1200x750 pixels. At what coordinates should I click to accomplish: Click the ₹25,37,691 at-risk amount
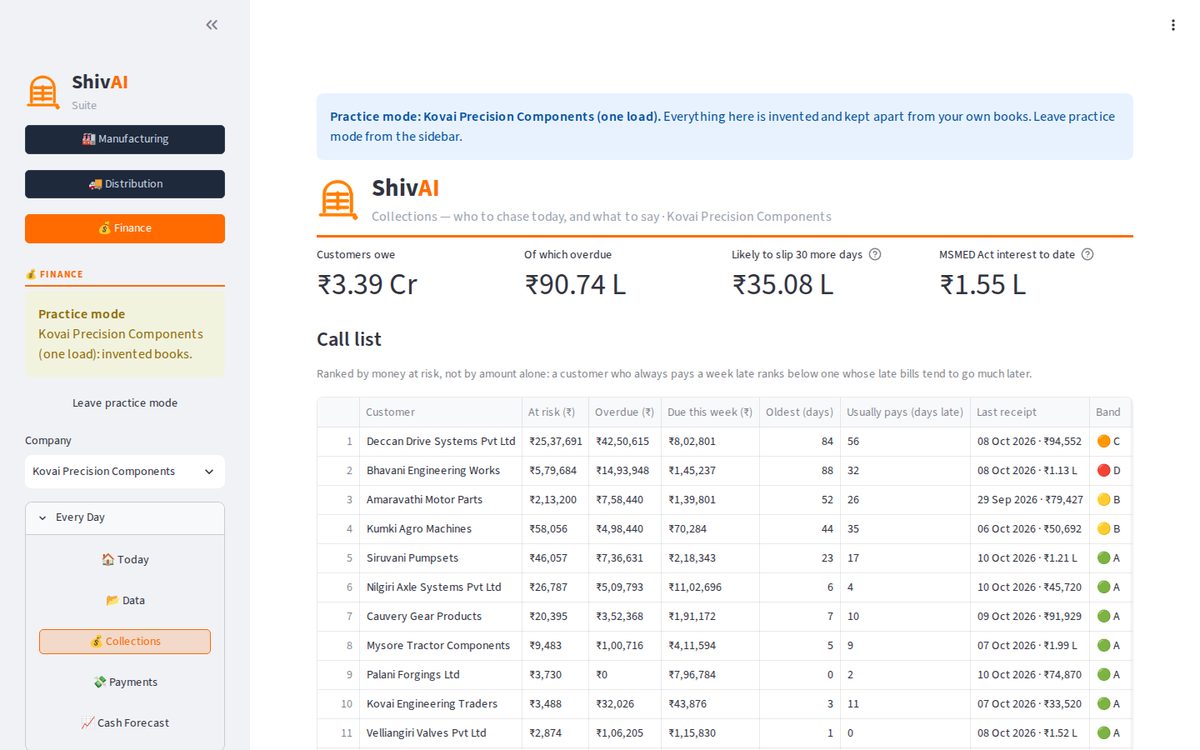tap(555, 441)
